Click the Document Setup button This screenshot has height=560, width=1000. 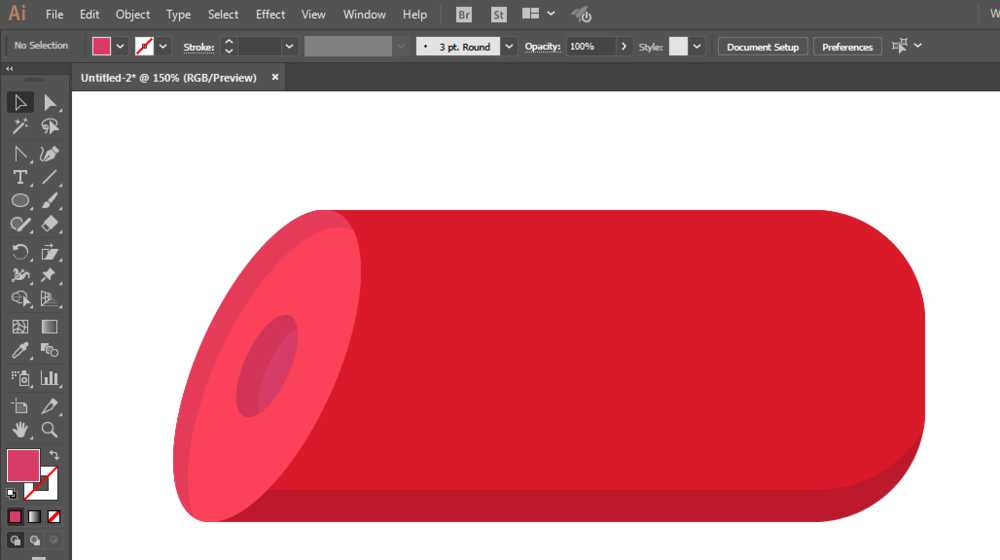pos(763,47)
